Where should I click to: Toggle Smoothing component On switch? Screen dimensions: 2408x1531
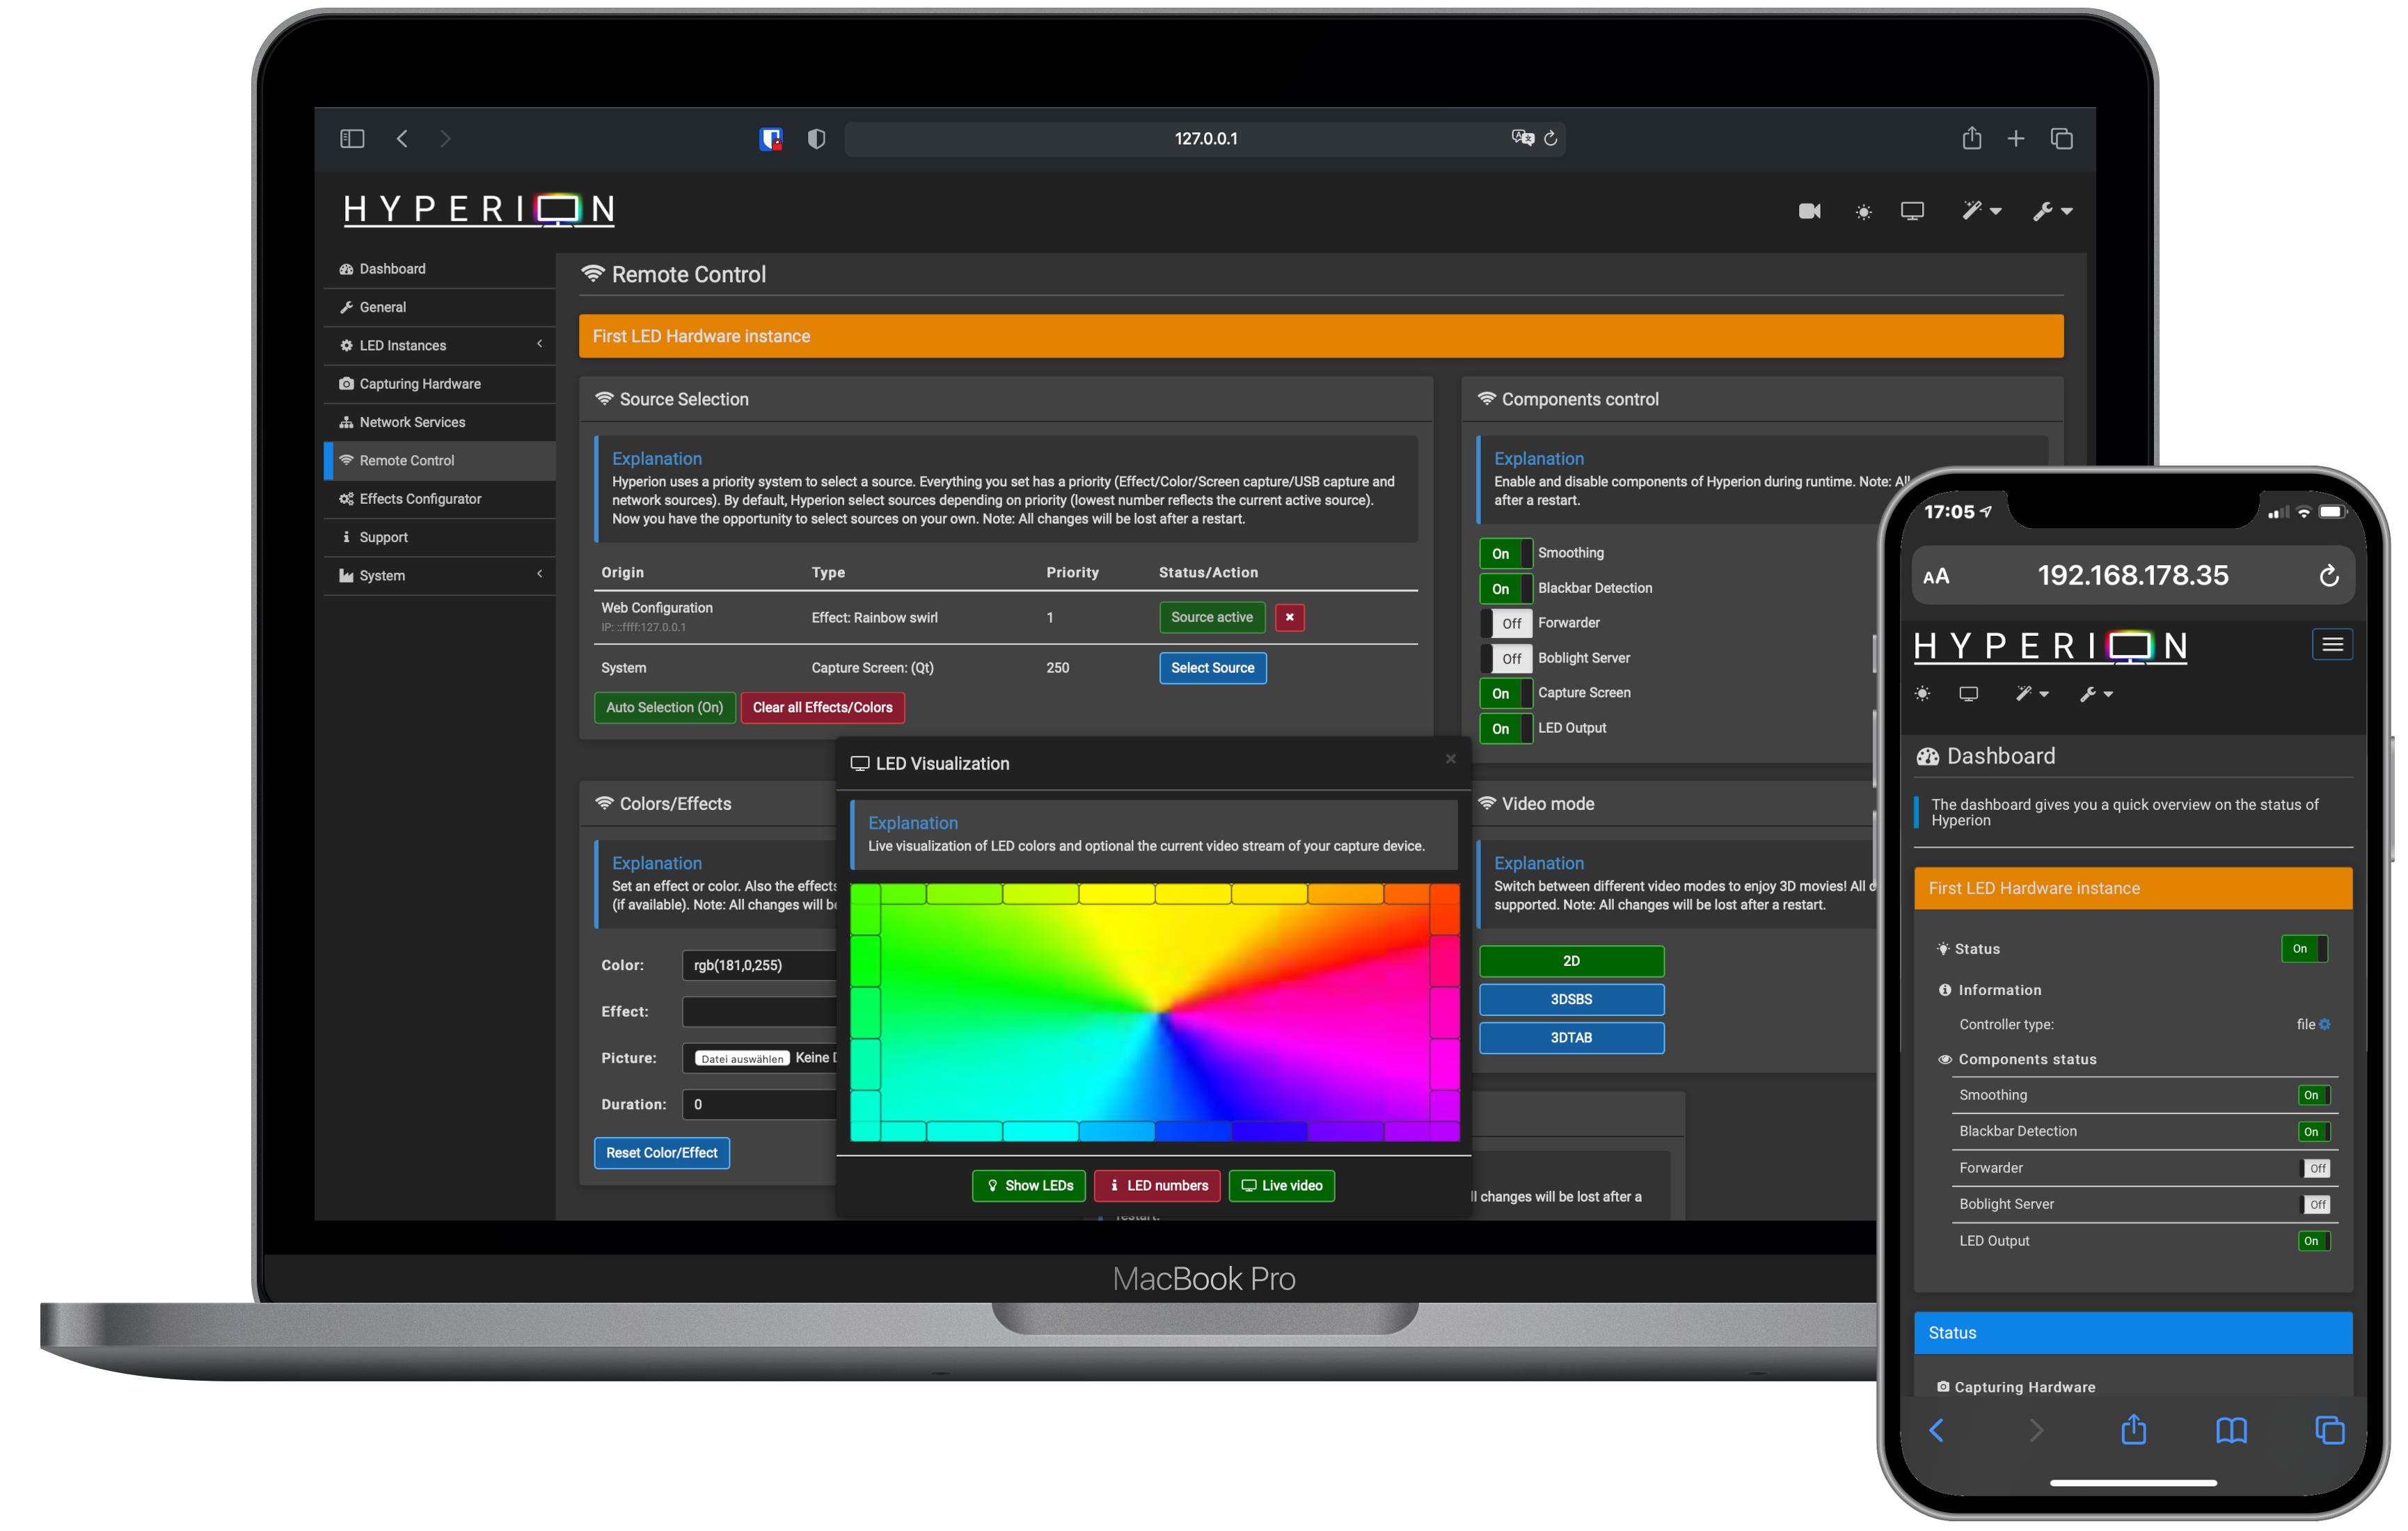(1506, 550)
